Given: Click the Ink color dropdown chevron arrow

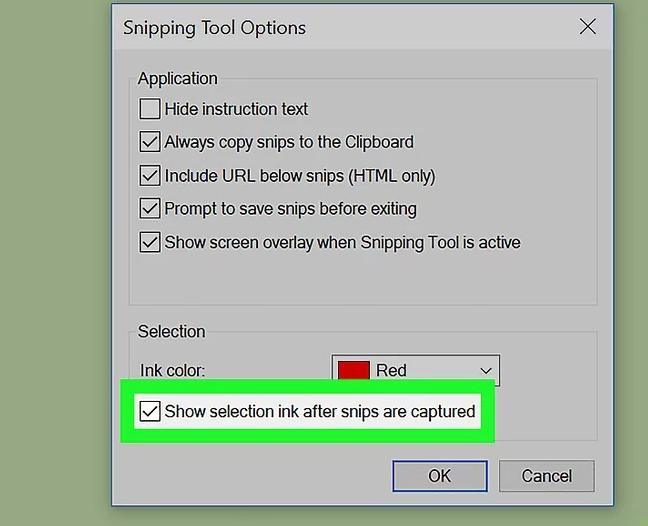Looking at the screenshot, I should (486, 370).
